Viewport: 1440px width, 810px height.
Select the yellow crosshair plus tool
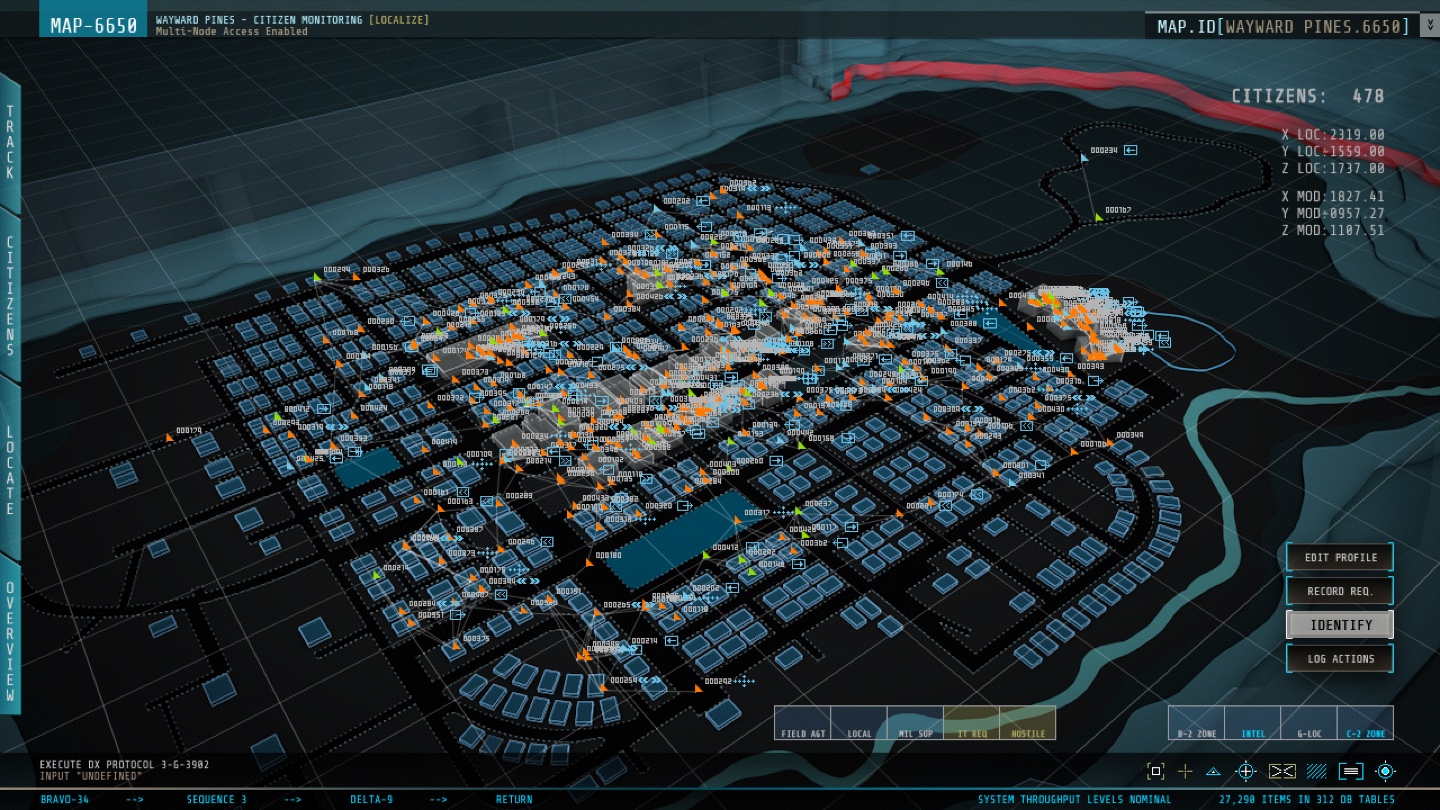click(1185, 771)
